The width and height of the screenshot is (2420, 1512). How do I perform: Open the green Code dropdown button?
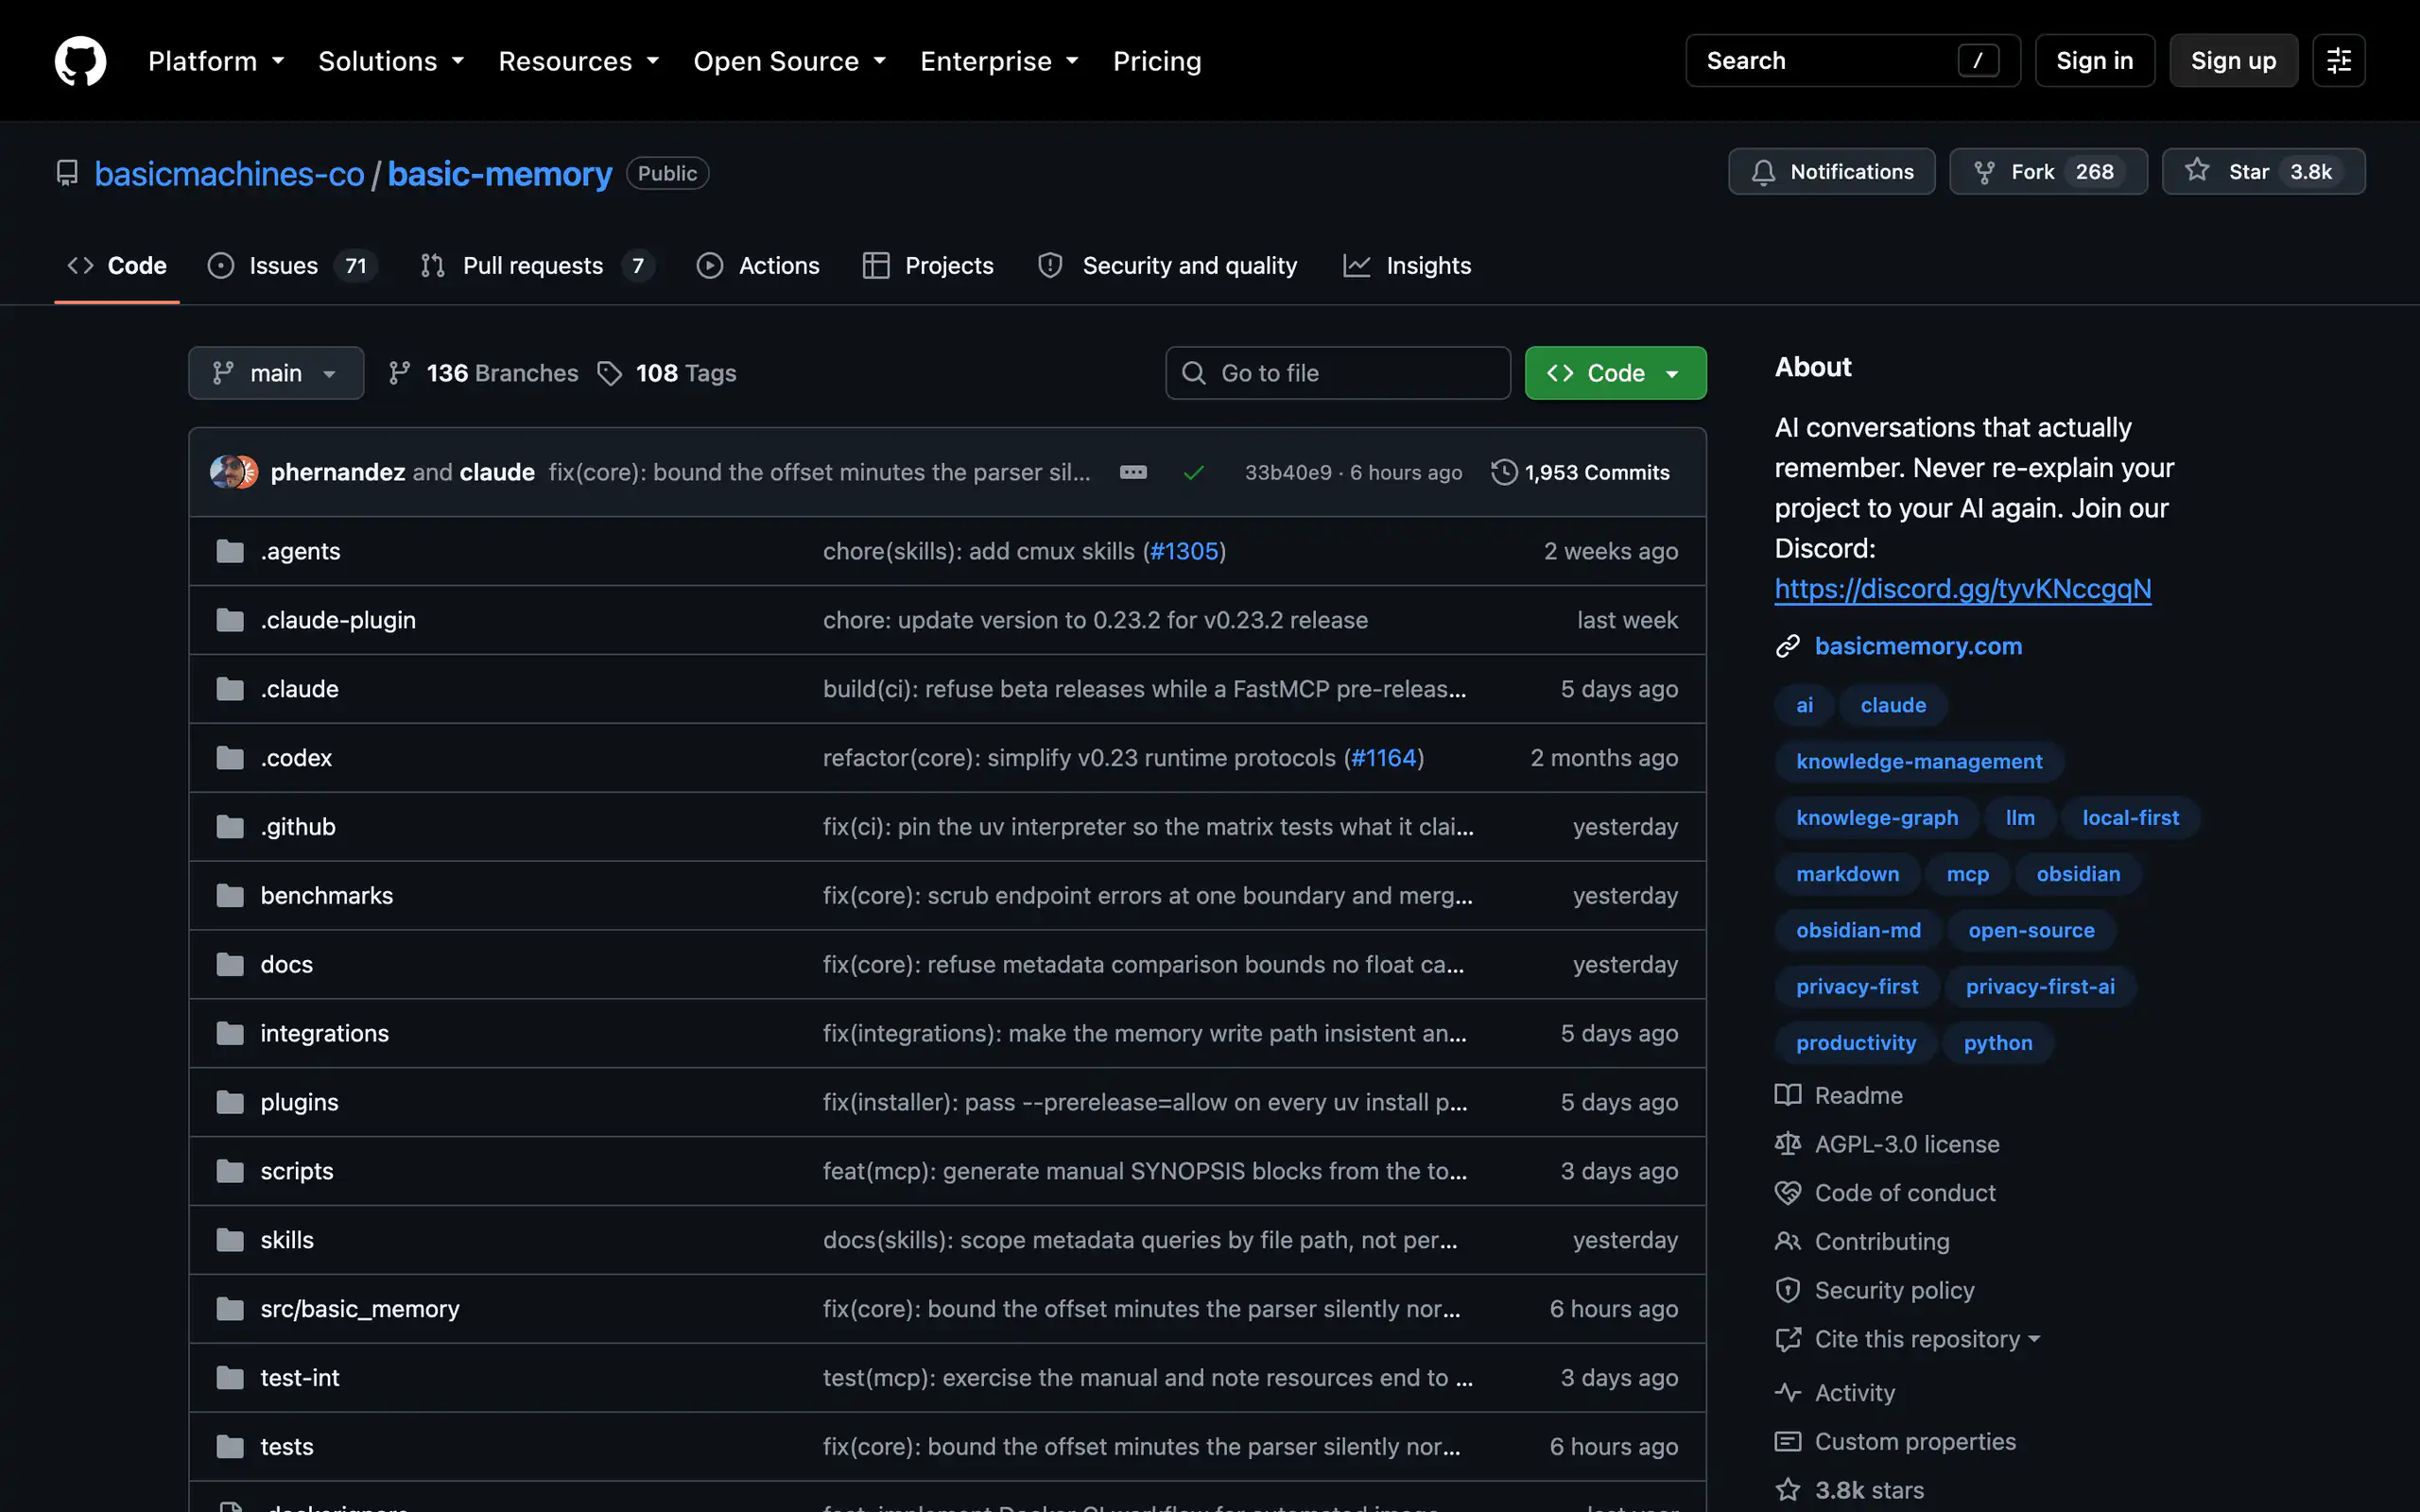tap(1615, 373)
